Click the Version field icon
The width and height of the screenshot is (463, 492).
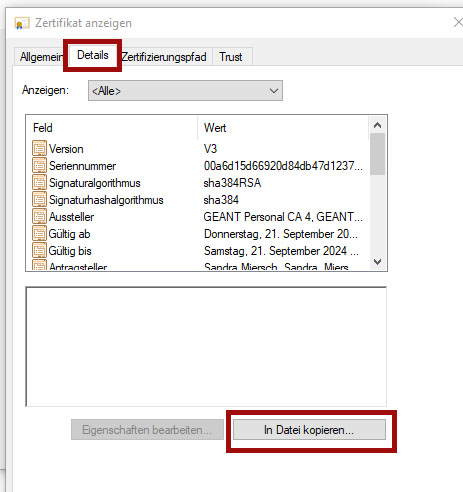[39, 148]
